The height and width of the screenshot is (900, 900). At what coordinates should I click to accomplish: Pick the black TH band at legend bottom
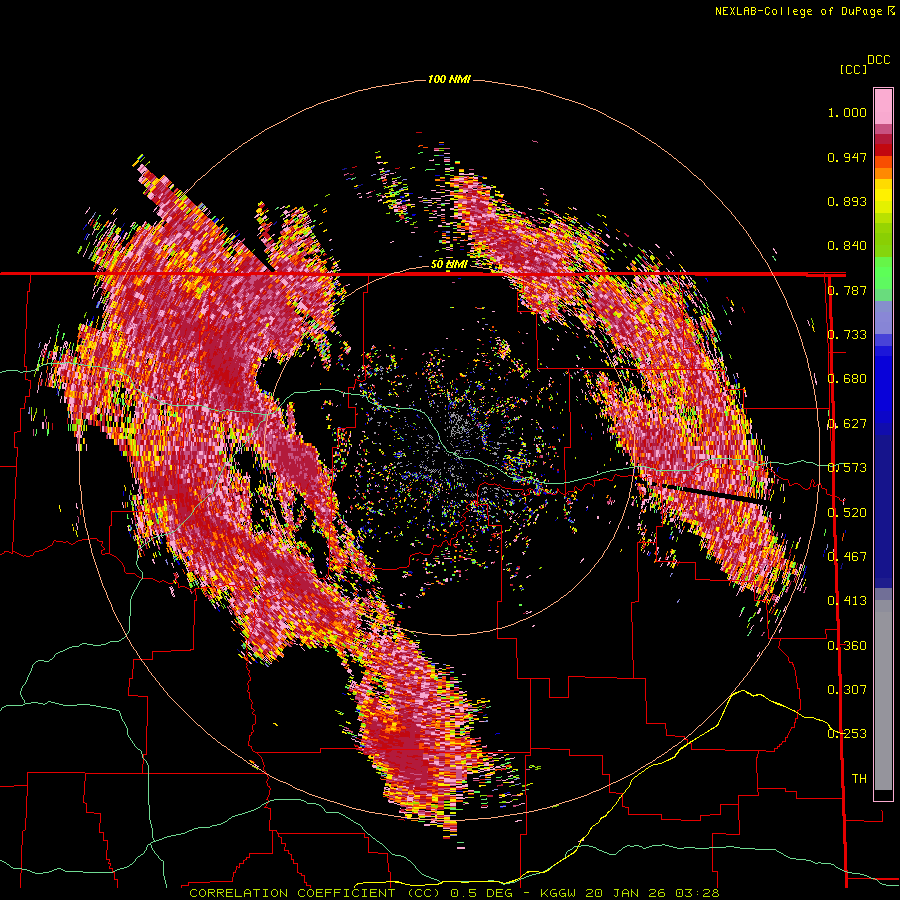(x=883, y=794)
